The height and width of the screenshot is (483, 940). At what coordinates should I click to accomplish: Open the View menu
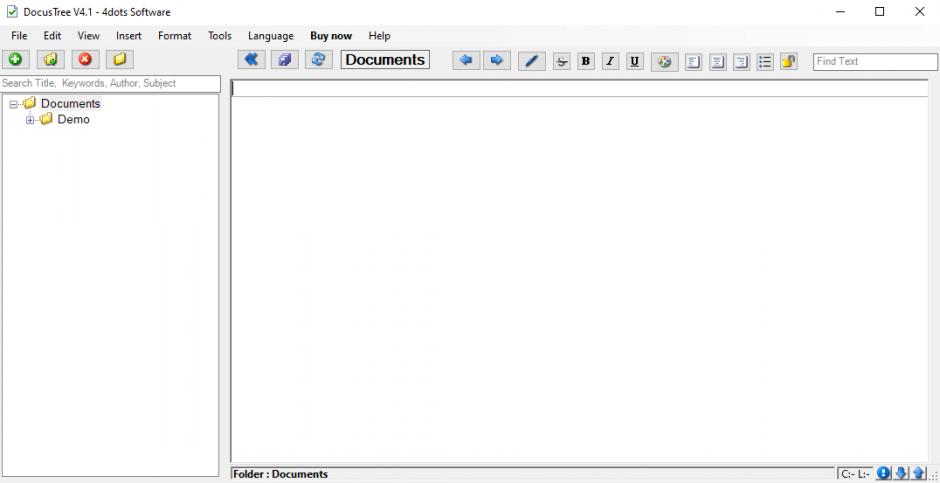89,36
